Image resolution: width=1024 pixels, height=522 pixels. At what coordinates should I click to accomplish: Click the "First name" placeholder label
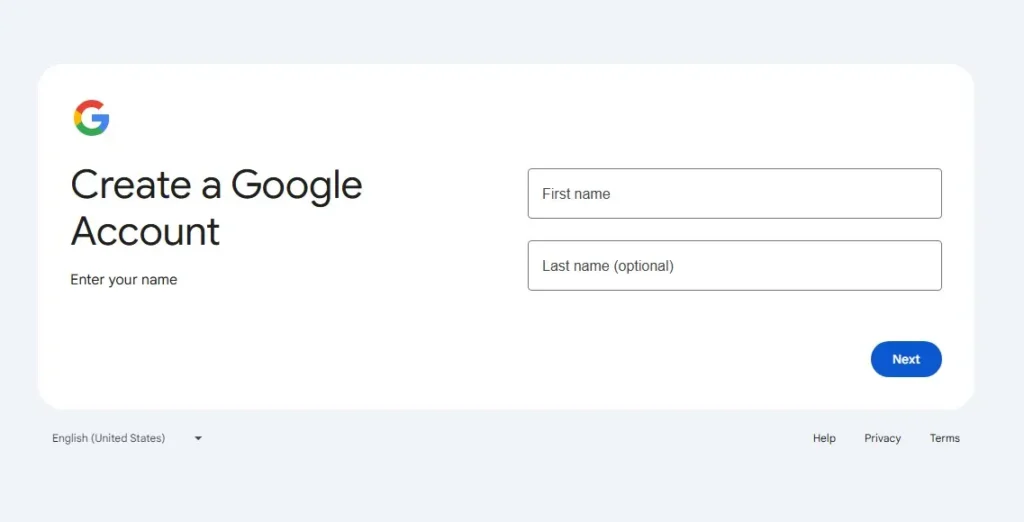(x=576, y=194)
